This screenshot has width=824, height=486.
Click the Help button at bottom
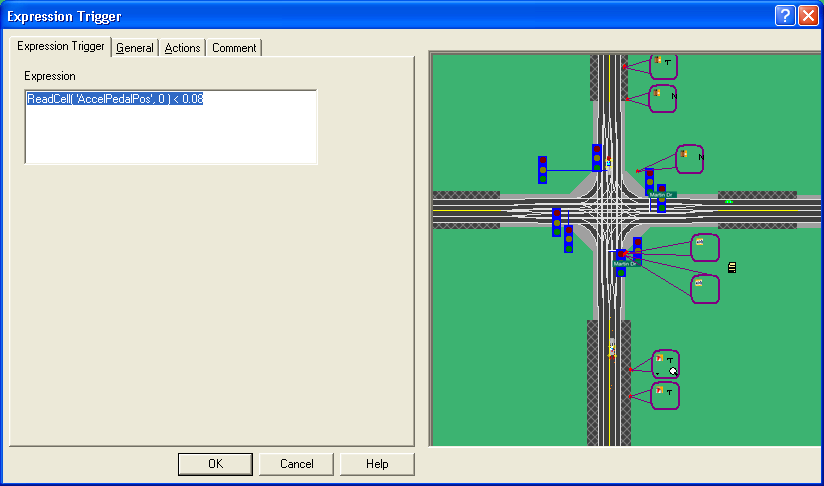(x=376, y=464)
